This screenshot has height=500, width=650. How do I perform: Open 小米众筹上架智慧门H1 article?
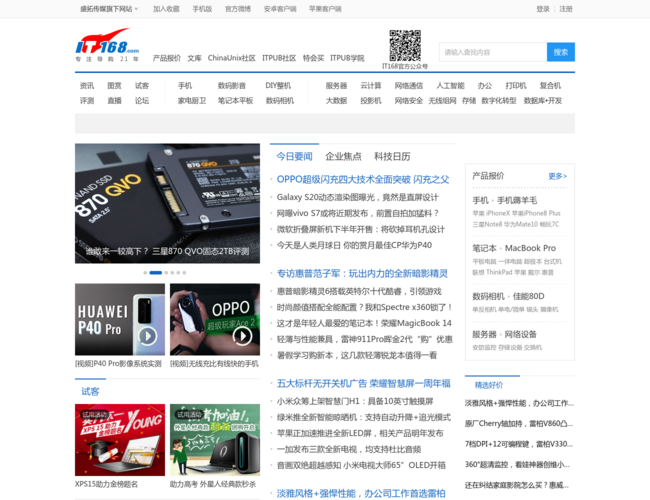355,401
